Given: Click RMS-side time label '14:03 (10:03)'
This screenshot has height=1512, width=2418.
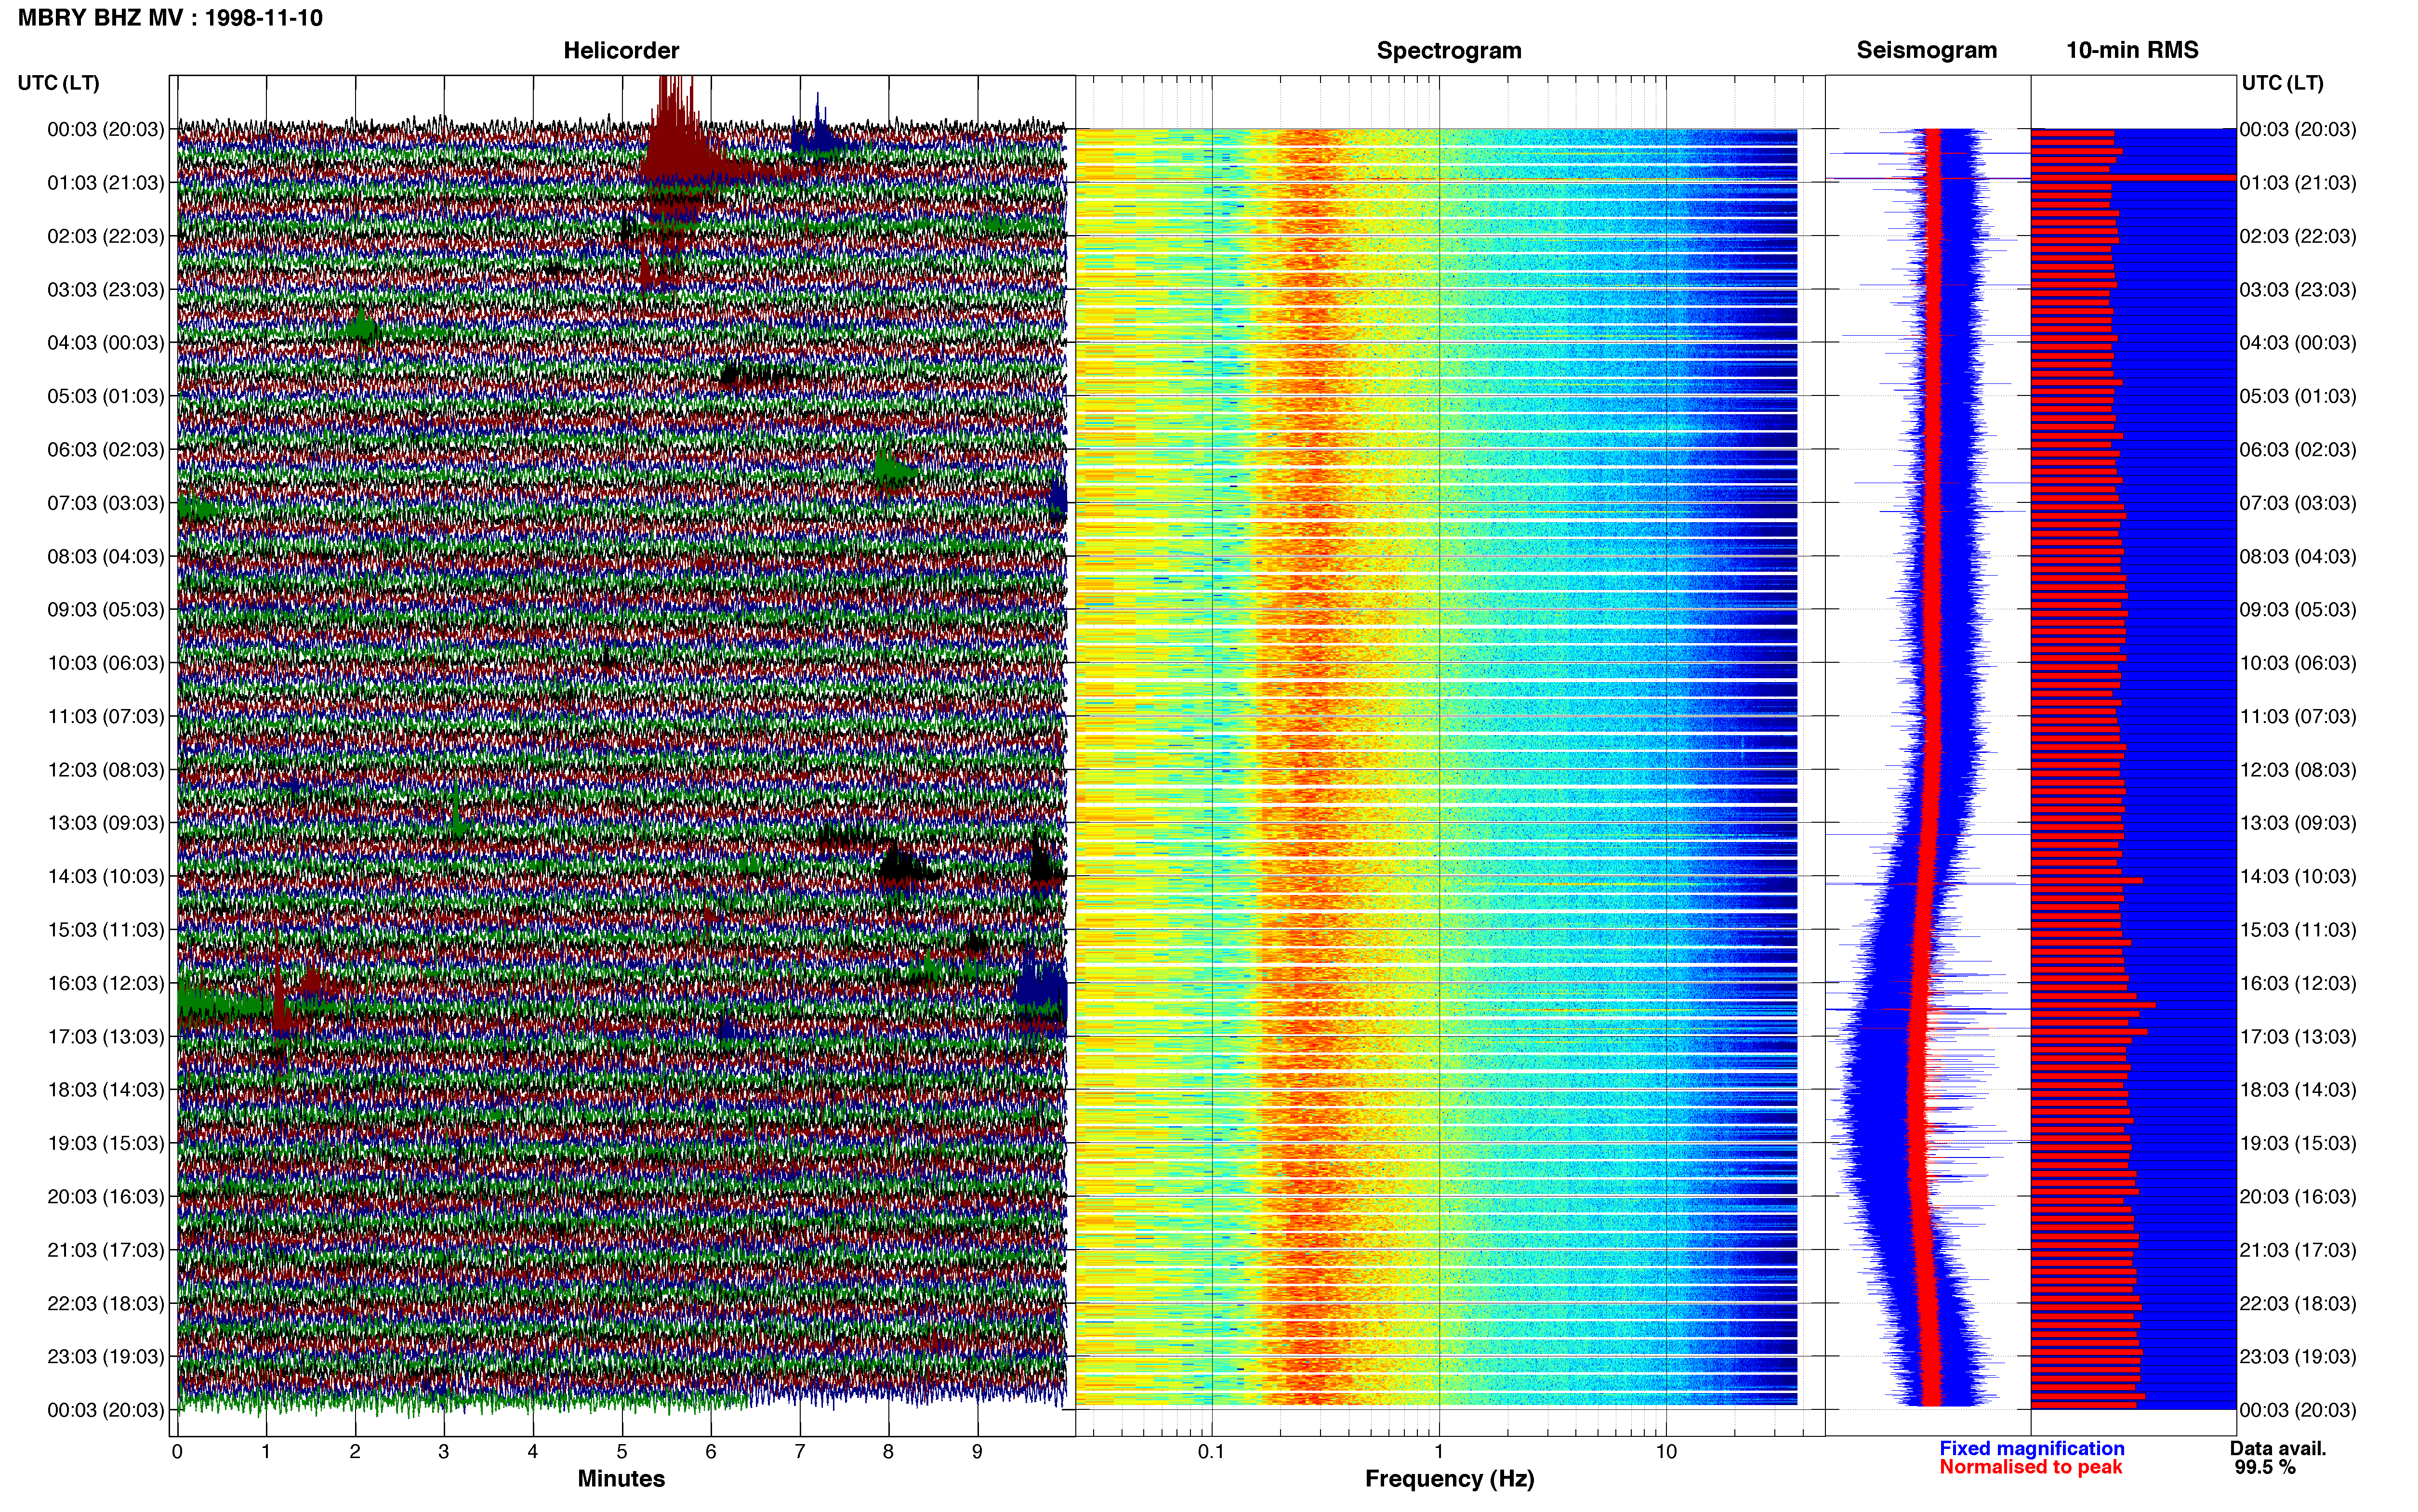Looking at the screenshot, I should click(2298, 876).
